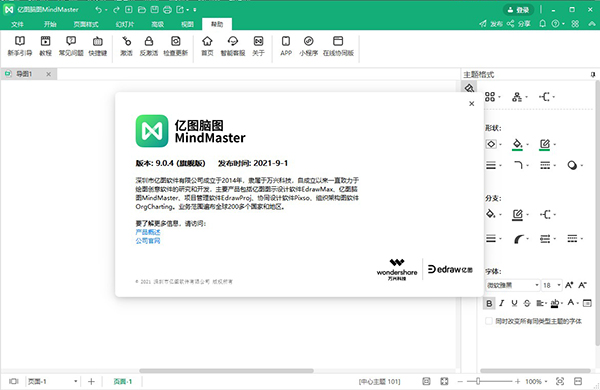Toggle Bold formatting button
600x390 pixels.
click(x=489, y=304)
